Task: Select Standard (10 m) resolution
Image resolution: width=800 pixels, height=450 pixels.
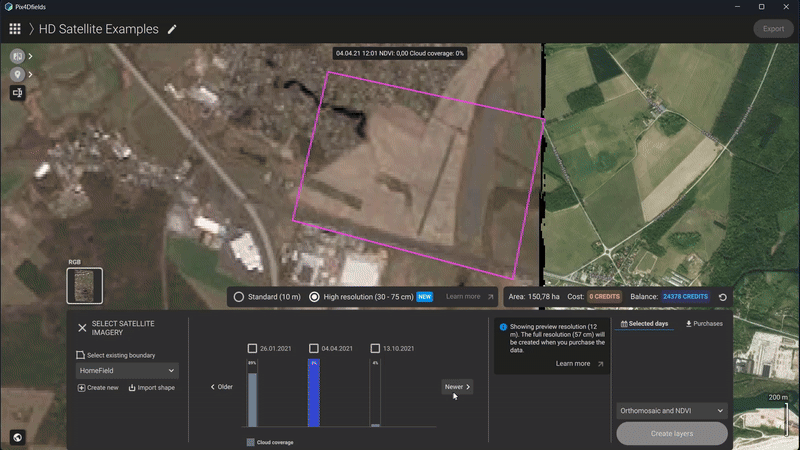Action: [x=239, y=297]
